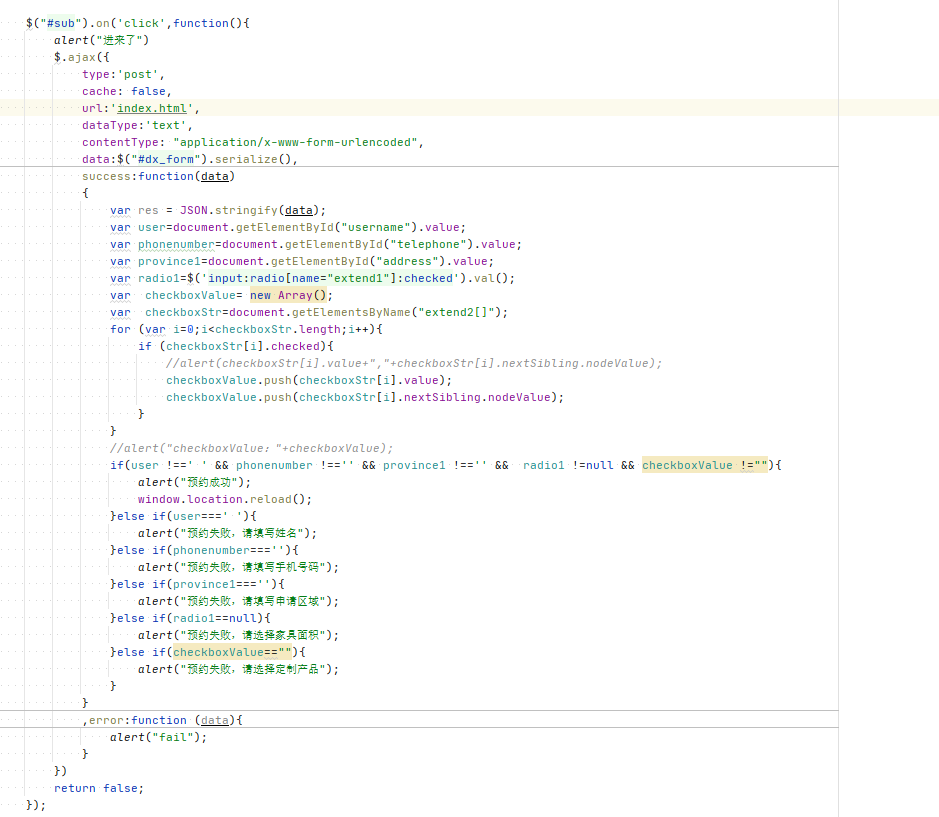Click the highlighted new Array() expression
The width and height of the screenshot is (939, 817).
coord(291,295)
